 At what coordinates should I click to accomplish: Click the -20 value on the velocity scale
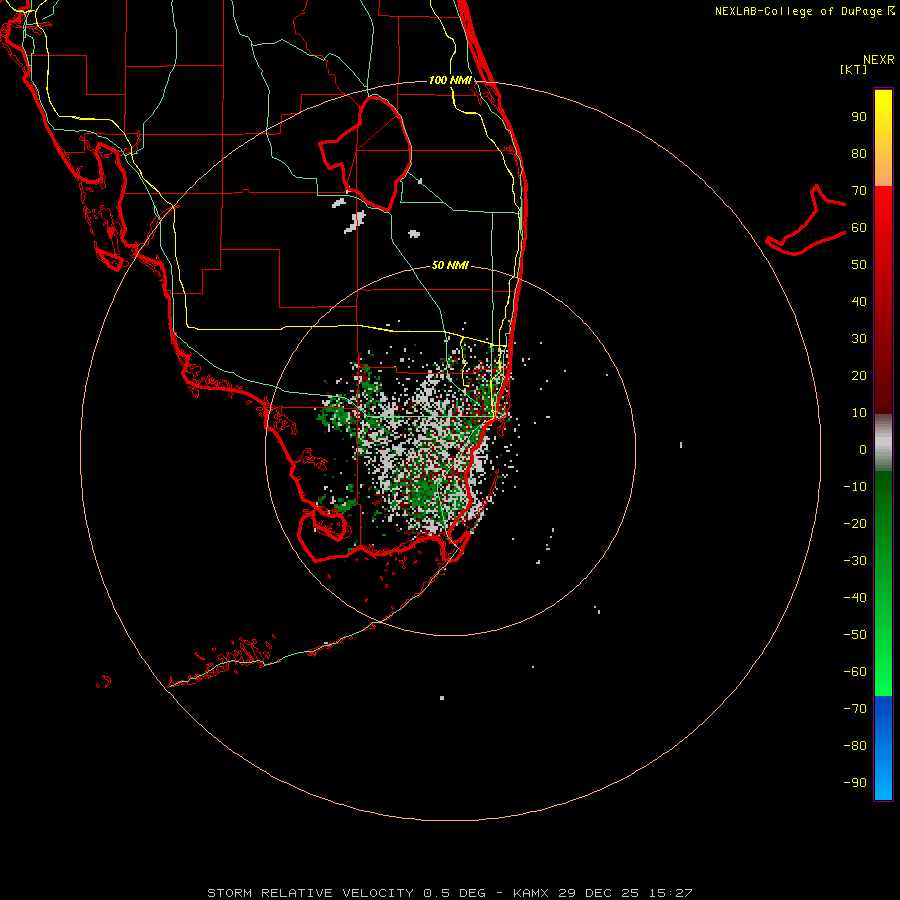click(x=855, y=524)
